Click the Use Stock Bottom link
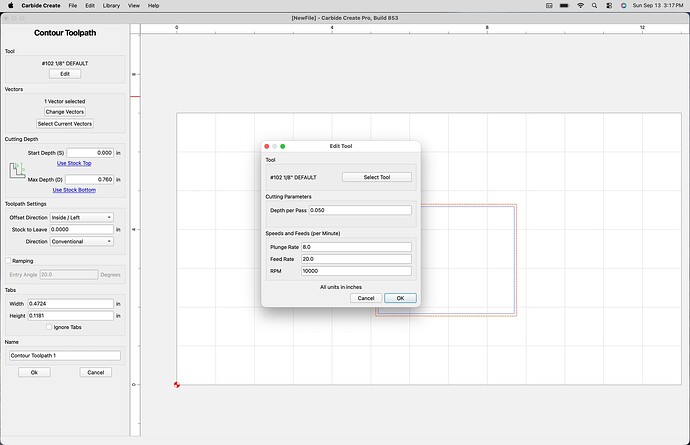This screenshot has height=445, width=690. click(74, 190)
